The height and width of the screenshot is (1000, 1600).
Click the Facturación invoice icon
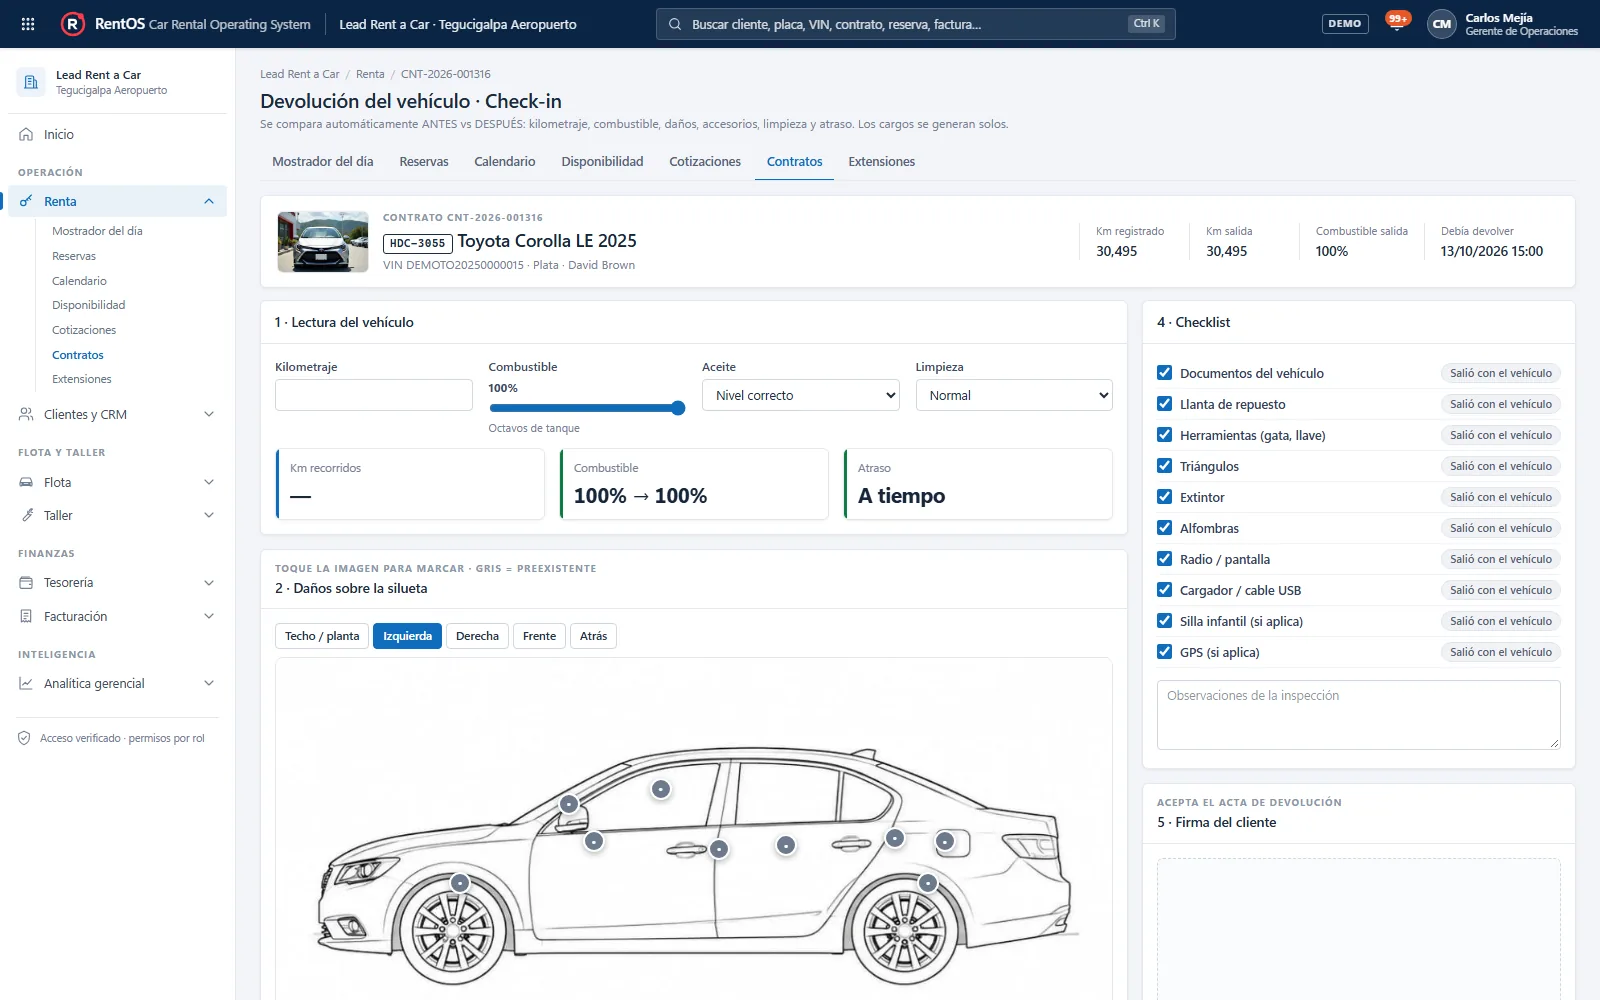(26, 616)
